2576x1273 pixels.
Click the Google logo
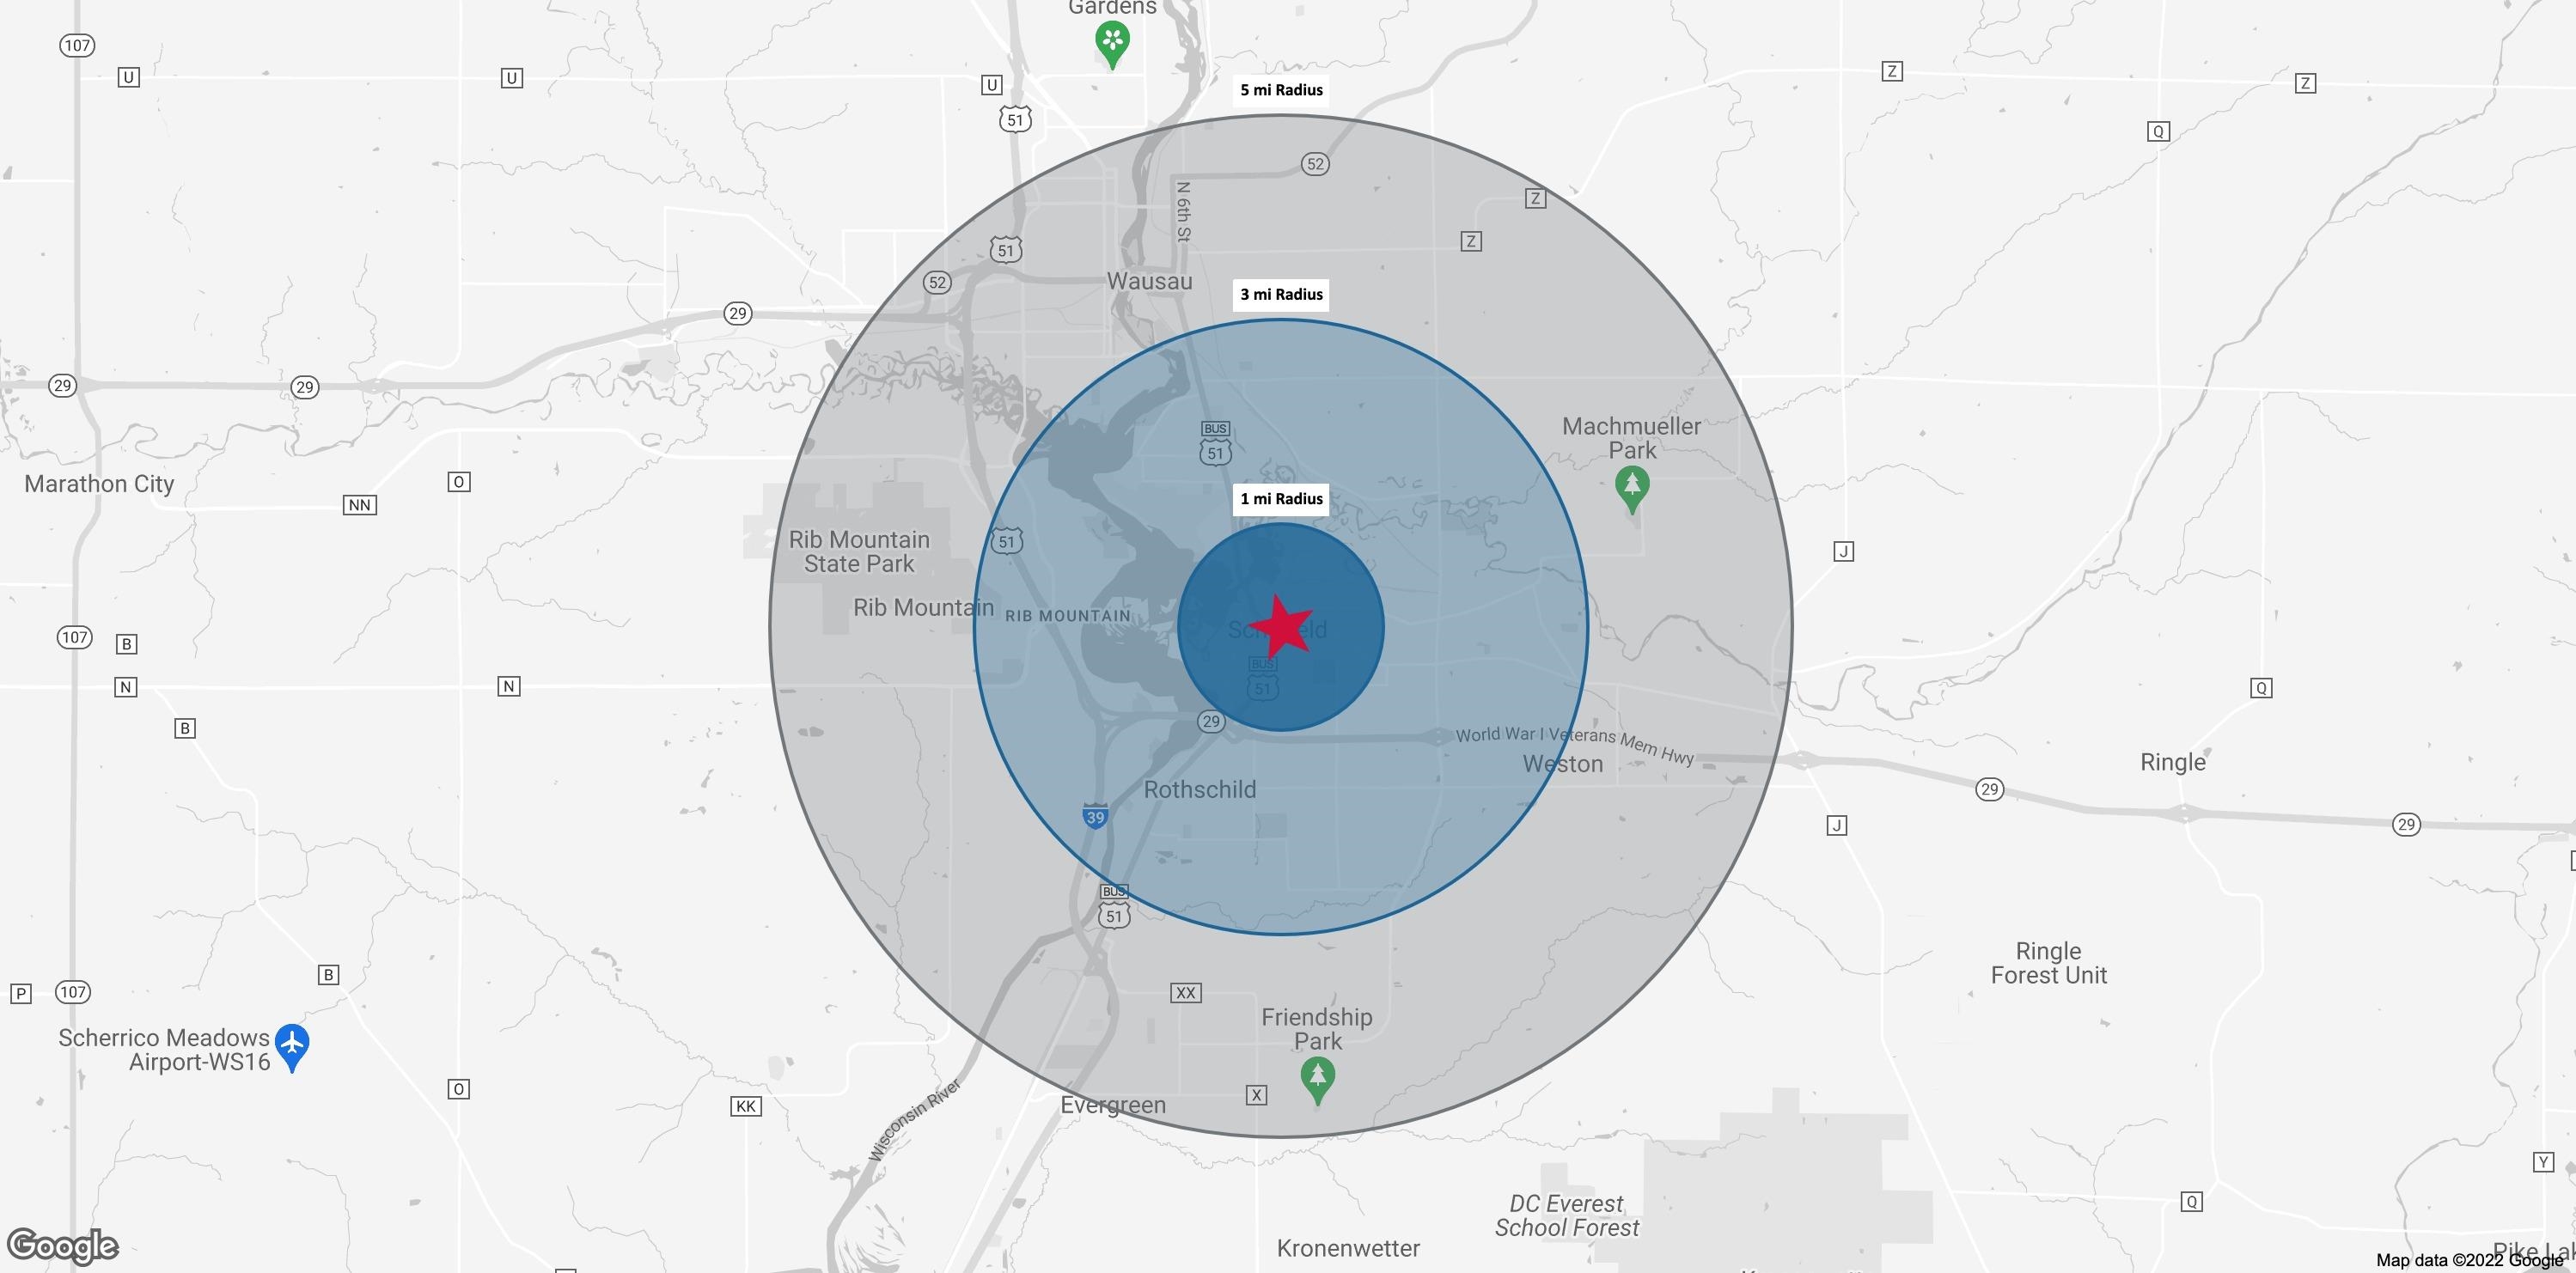click(x=63, y=1246)
